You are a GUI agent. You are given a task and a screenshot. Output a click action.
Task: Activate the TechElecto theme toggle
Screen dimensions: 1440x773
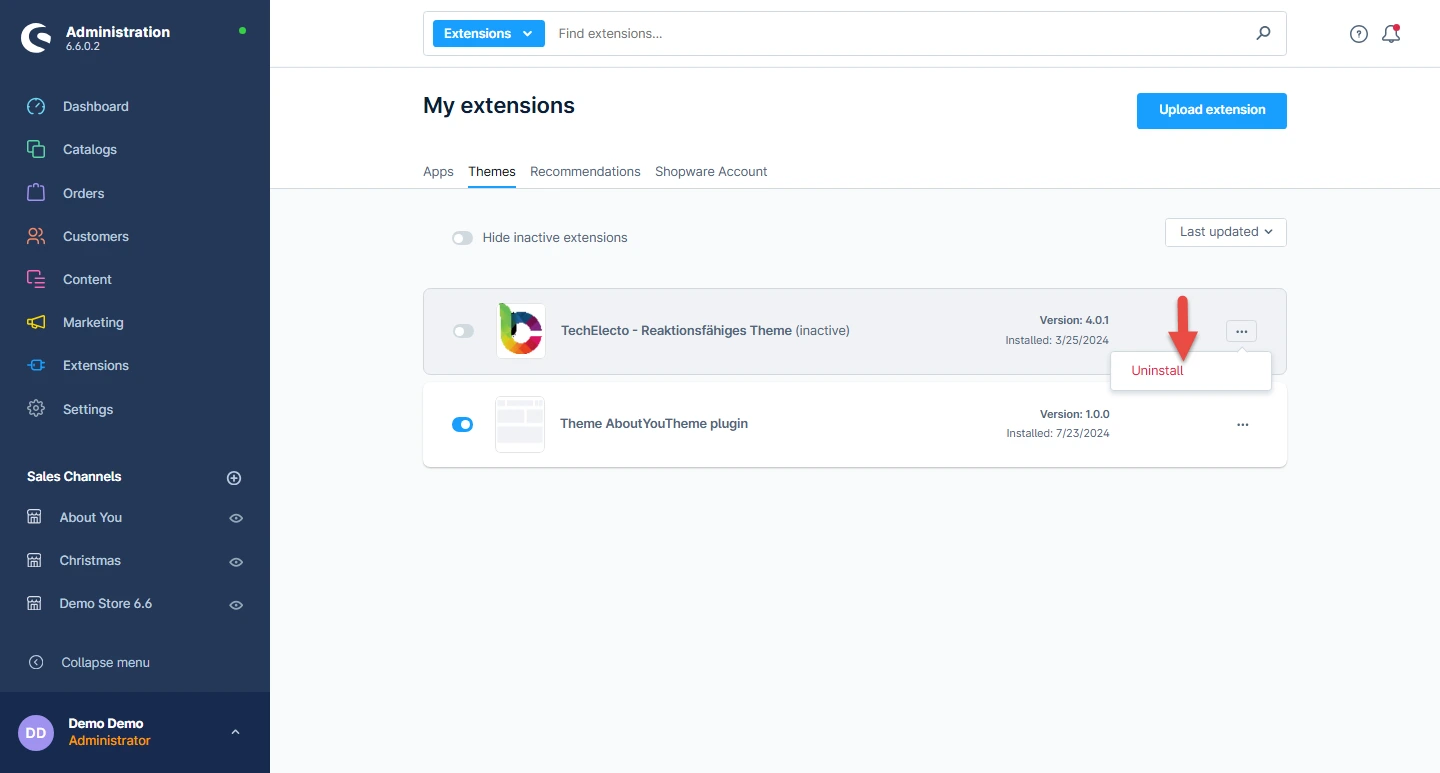463,331
